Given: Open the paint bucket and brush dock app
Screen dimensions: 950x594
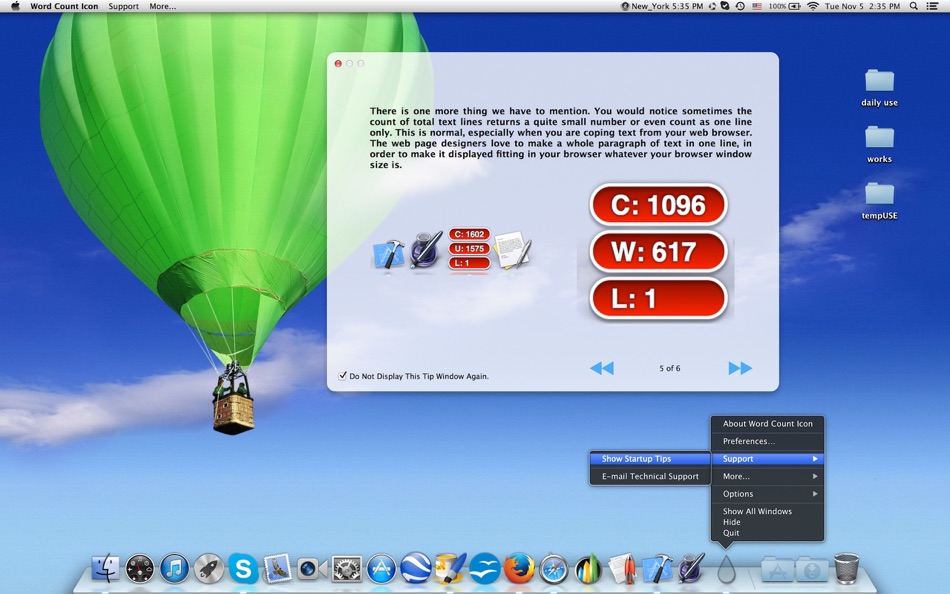Looking at the screenshot, I should point(450,568).
